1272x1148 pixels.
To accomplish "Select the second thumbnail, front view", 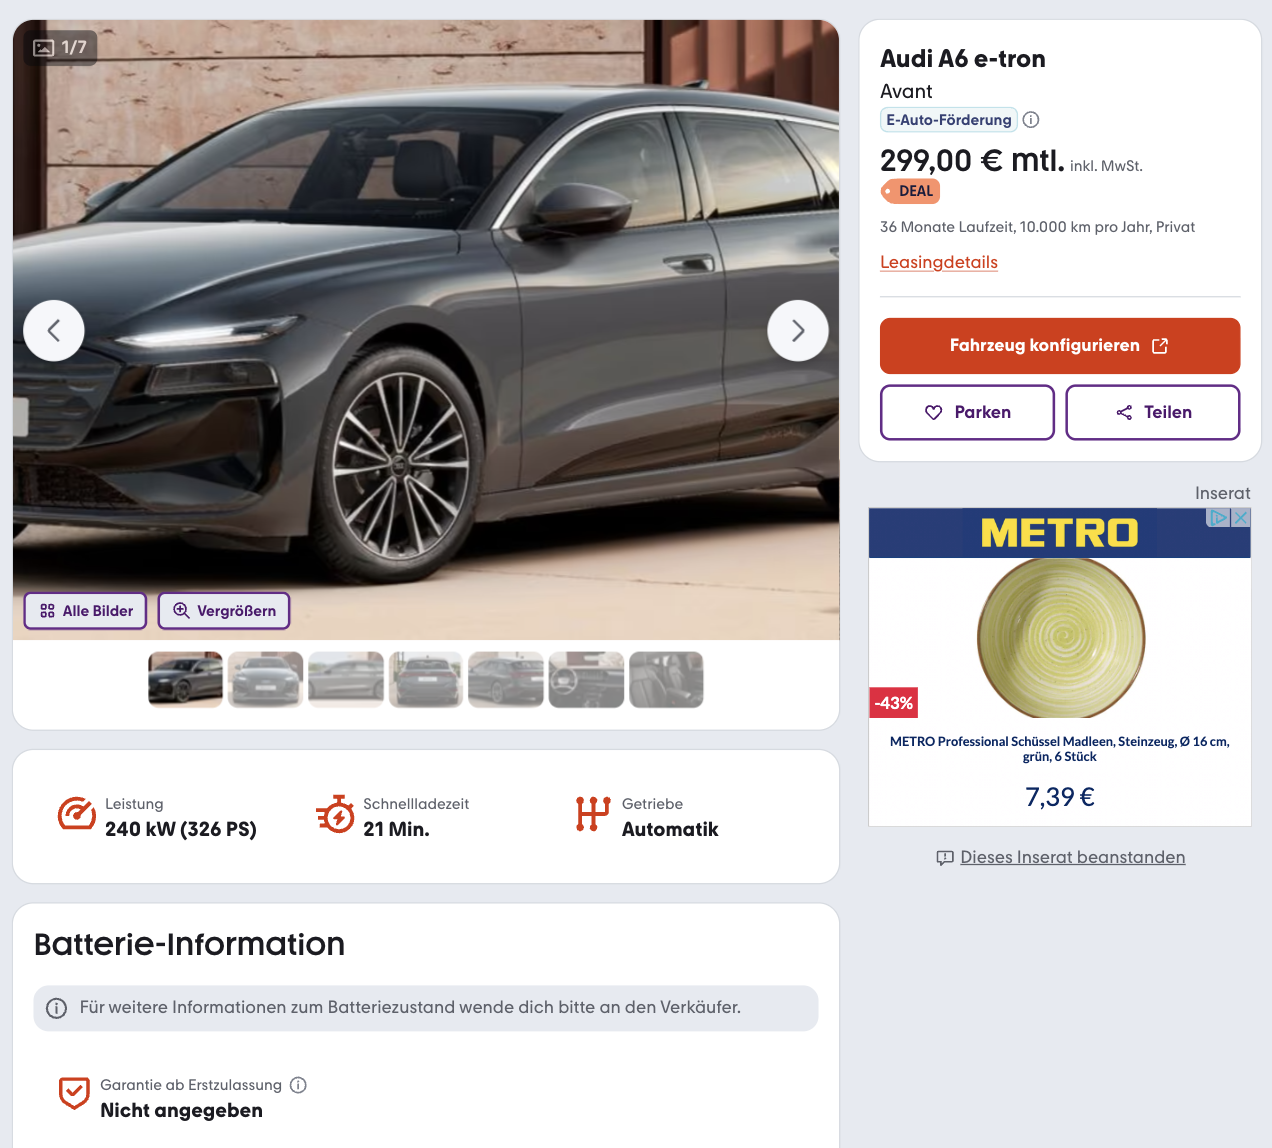I will point(265,680).
